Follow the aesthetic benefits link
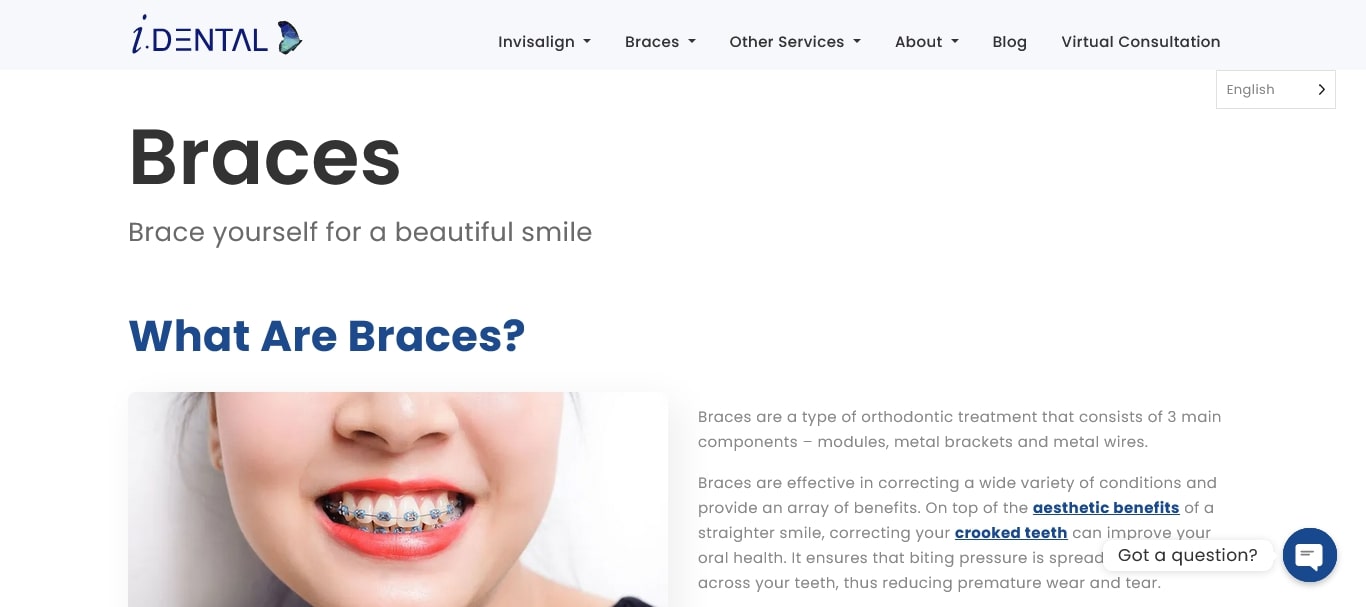The width and height of the screenshot is (1366, 607). [1106, 508]
